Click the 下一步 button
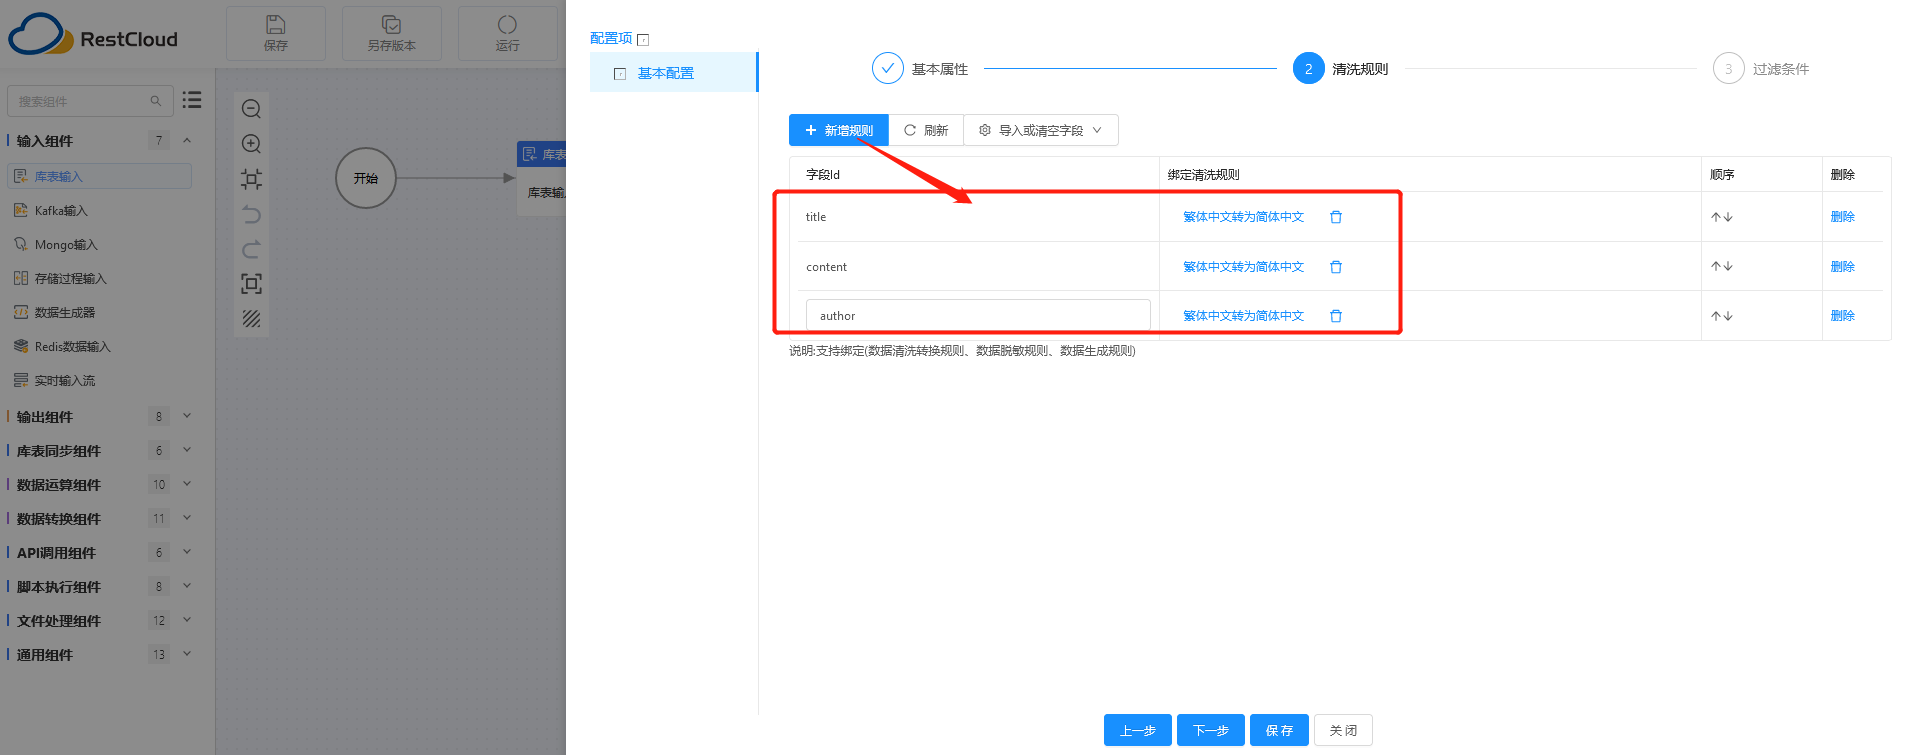This screenshot has width=1912, height=755. [x=1211, y=730]
